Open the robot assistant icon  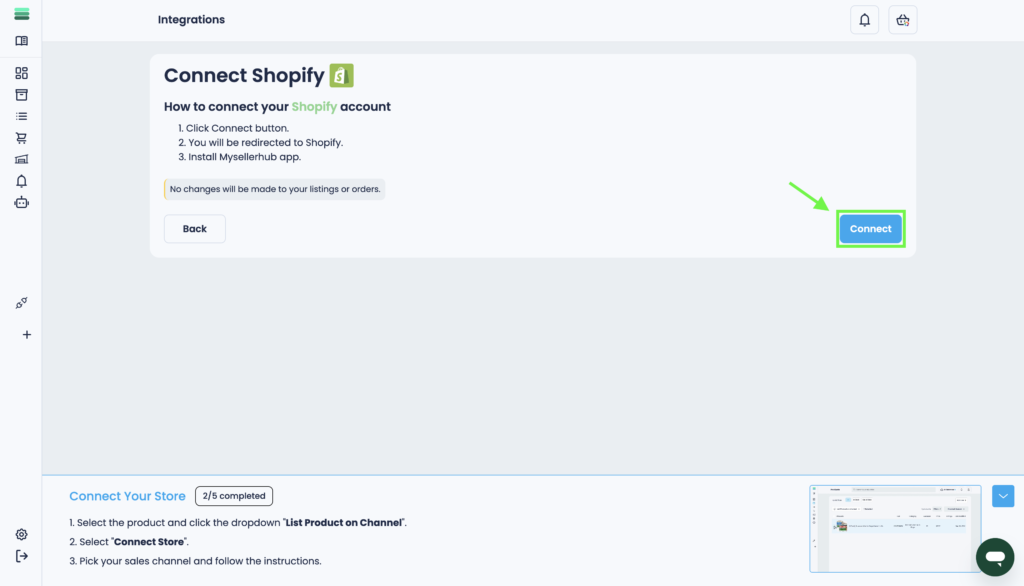22,202
